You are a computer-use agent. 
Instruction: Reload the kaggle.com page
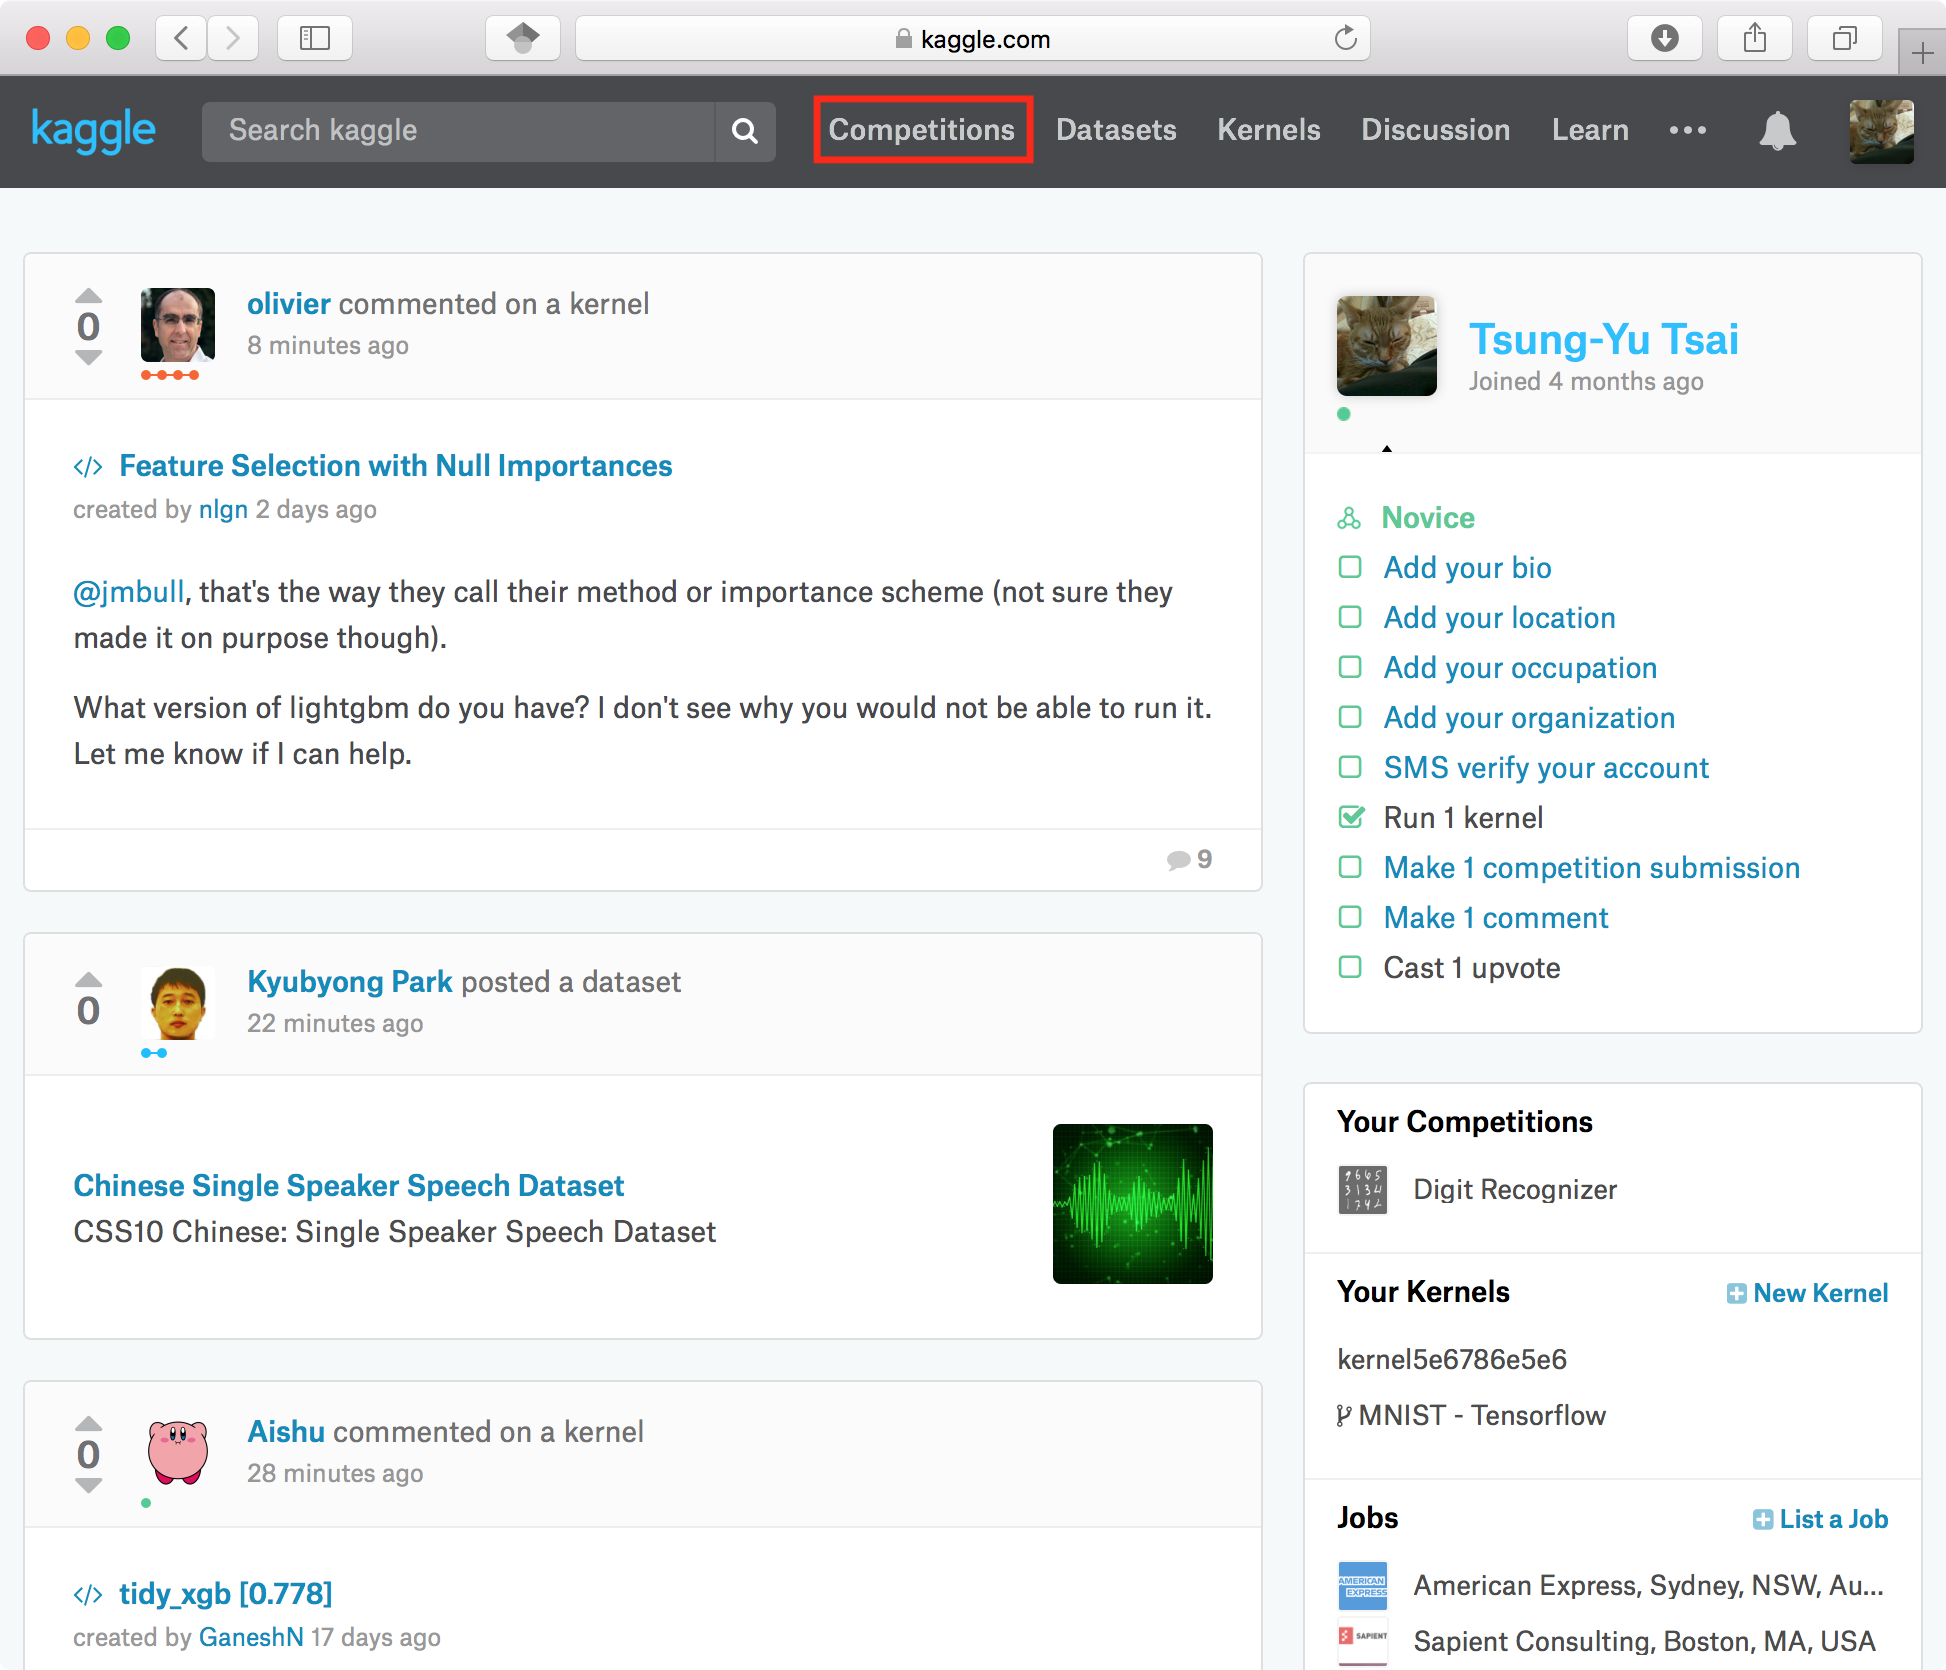tap(1345, 39)
